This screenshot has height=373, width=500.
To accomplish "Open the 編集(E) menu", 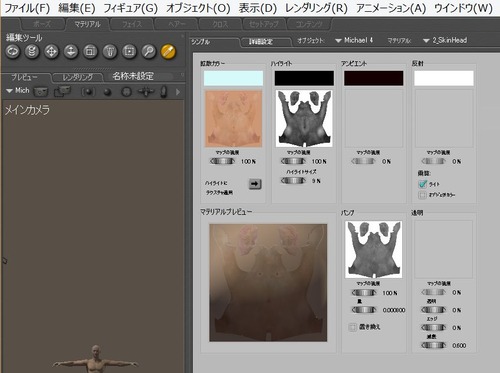I will [x=77, y=8].
